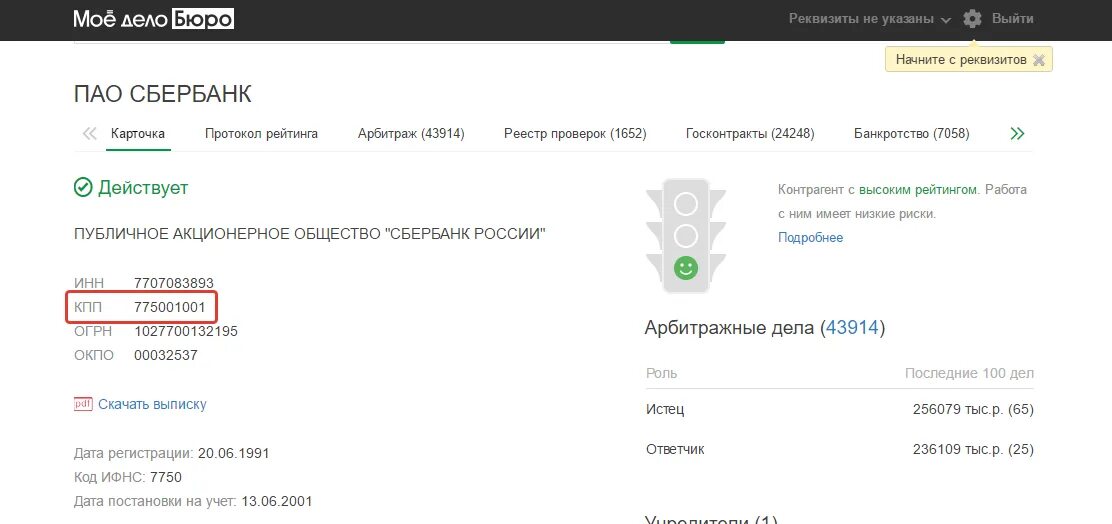This screenshot has width=1112, height=524.
Task: Log out via Выйти
Action: [x=1013, y=19]
